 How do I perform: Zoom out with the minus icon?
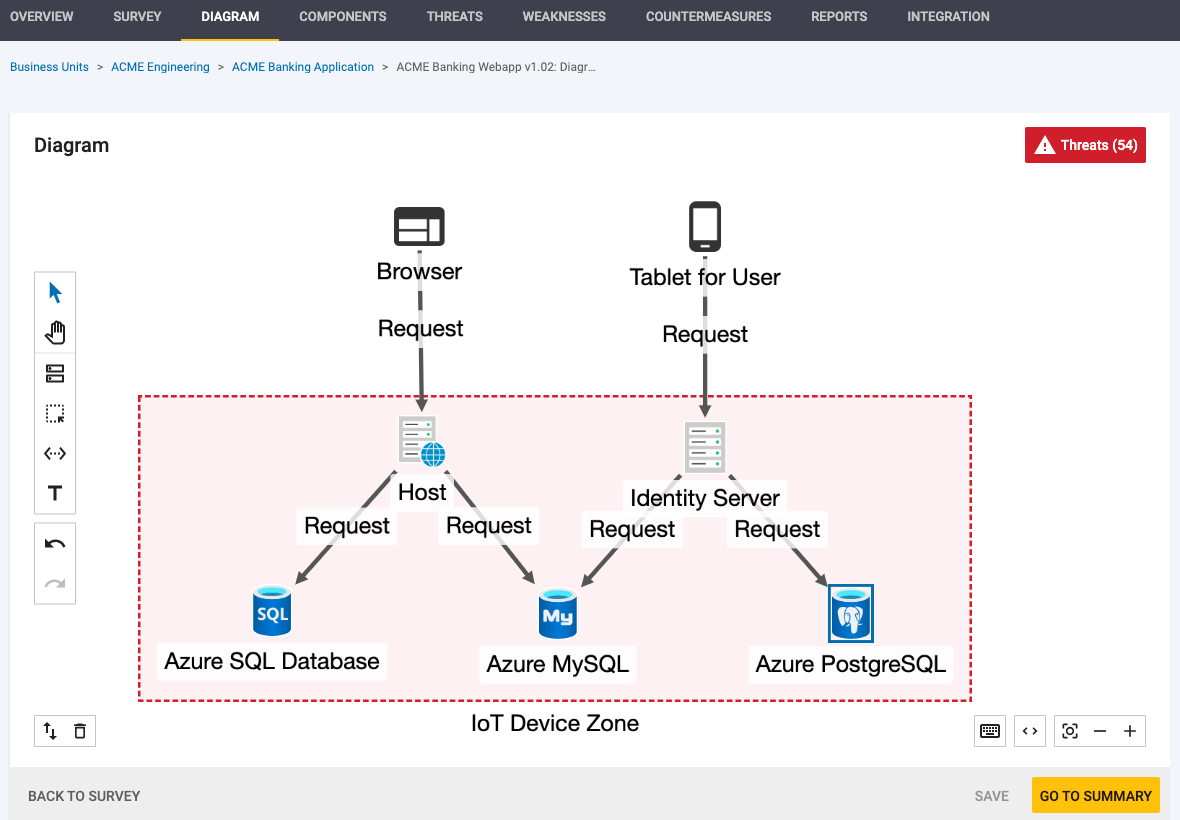(1100, 731)
